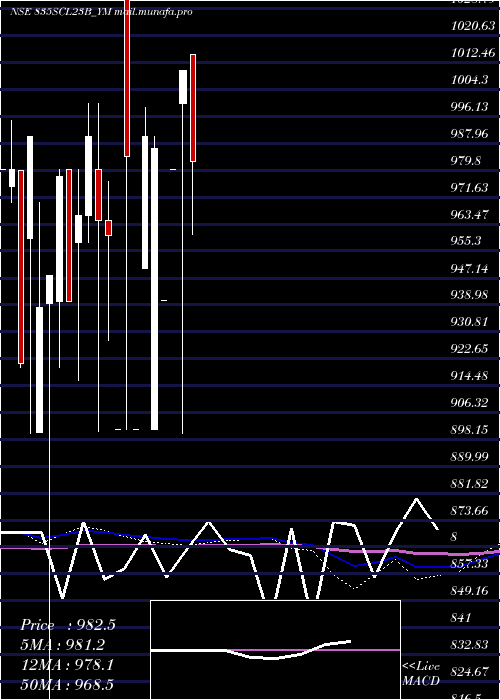Click the 922.65 price axis label

470,349
